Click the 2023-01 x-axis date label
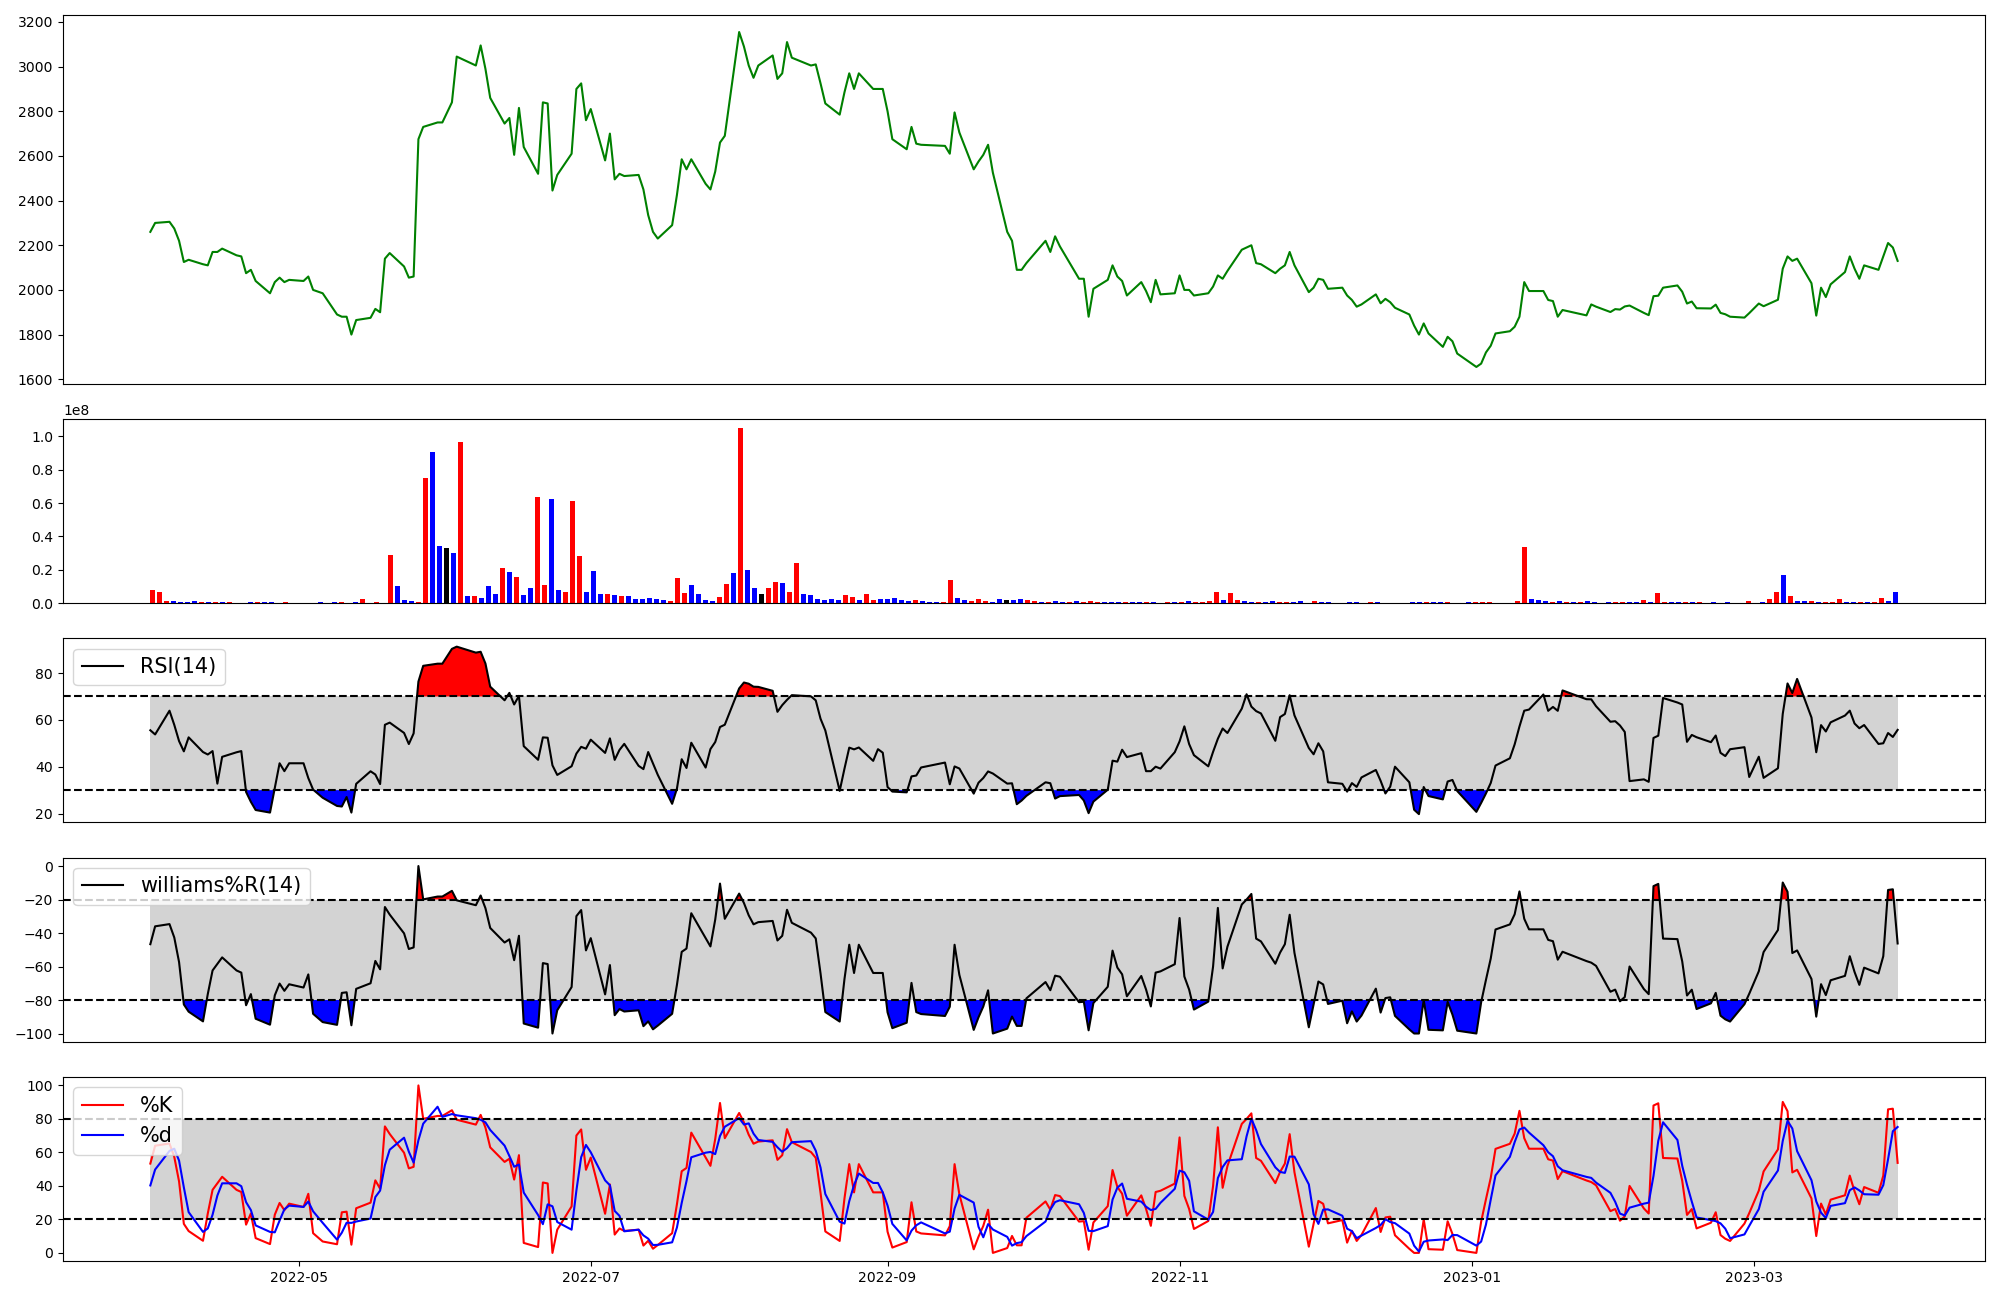The image size is (2000, 1300). pyautogui.click(x=1473, y=1277)
